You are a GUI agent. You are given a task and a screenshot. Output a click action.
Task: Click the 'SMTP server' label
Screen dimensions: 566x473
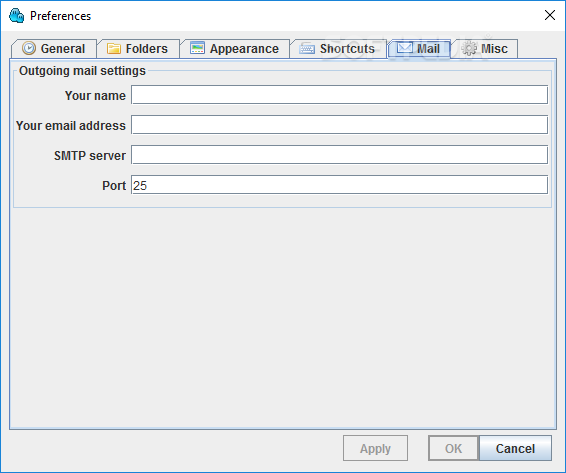coord(90,156)
